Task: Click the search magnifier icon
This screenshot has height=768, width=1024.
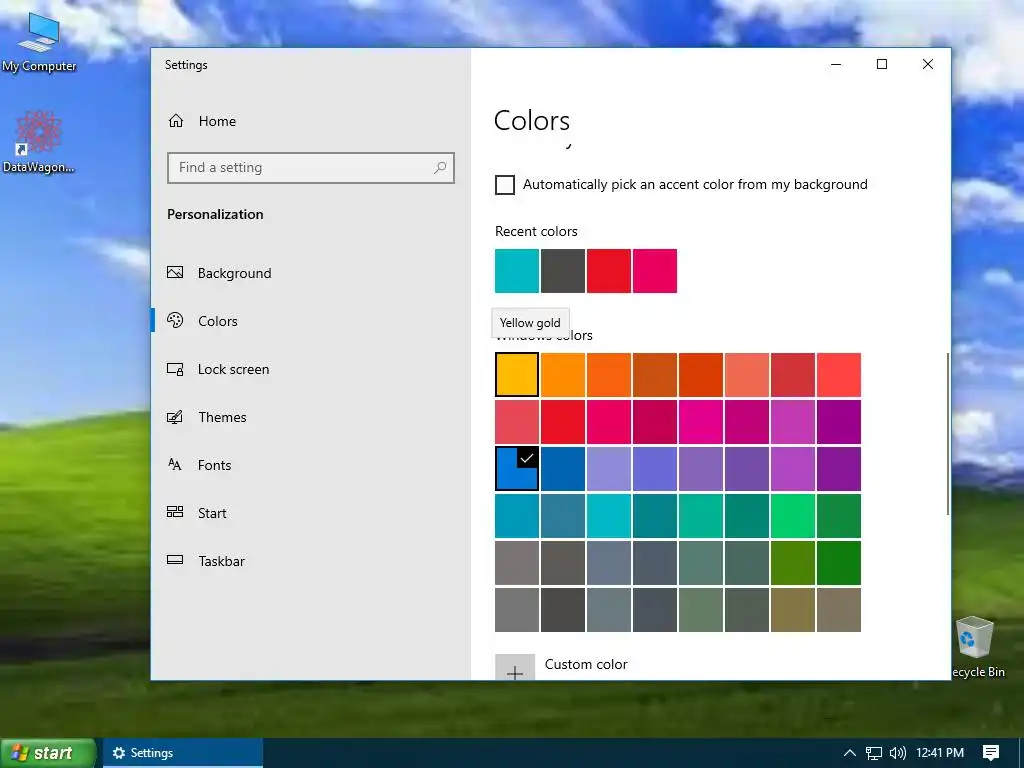Action: pyautogui.click(x=440, y=167)
